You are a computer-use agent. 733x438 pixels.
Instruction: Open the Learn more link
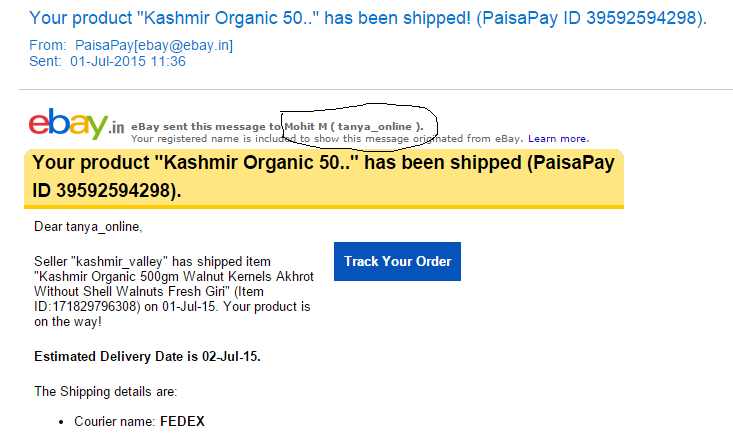tap(558, 138)
